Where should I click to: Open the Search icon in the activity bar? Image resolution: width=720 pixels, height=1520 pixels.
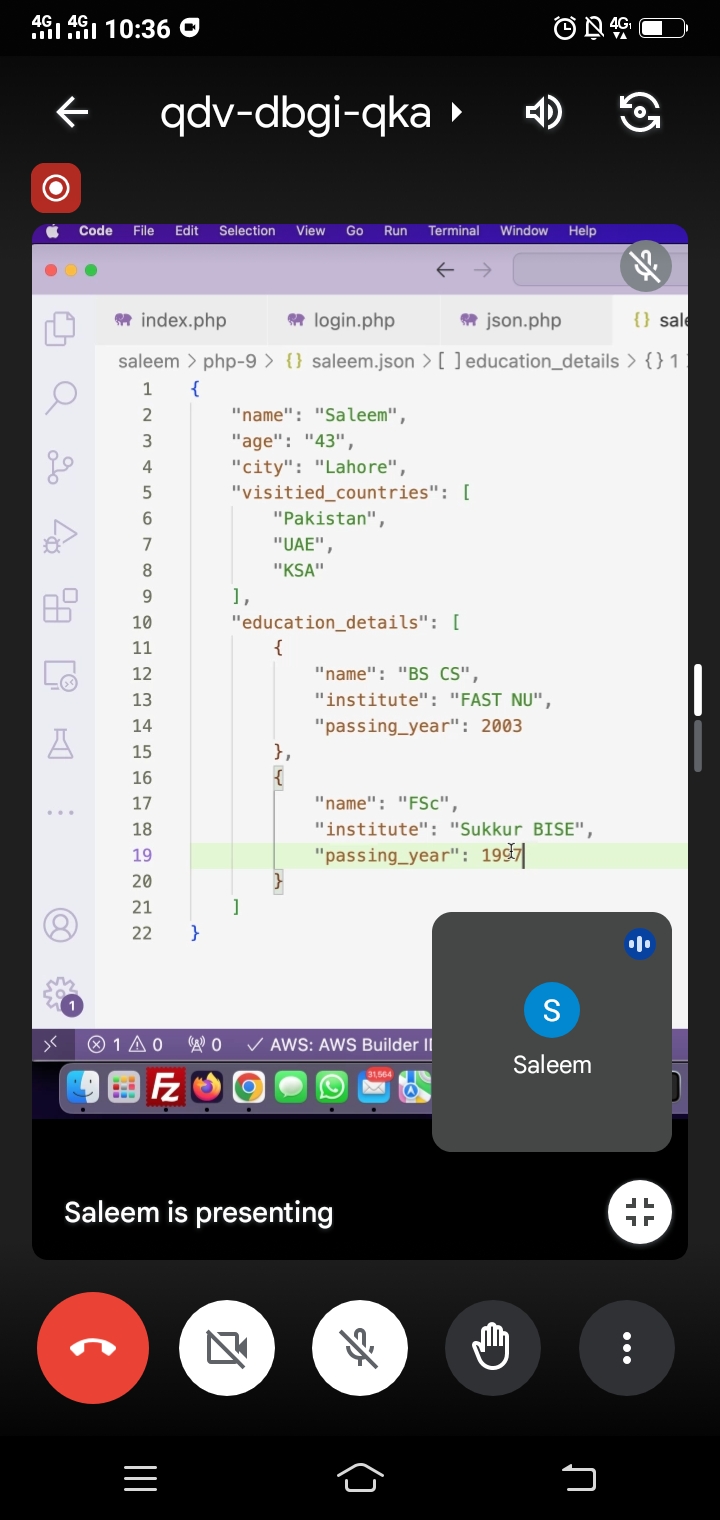click(x=61, y=397)
